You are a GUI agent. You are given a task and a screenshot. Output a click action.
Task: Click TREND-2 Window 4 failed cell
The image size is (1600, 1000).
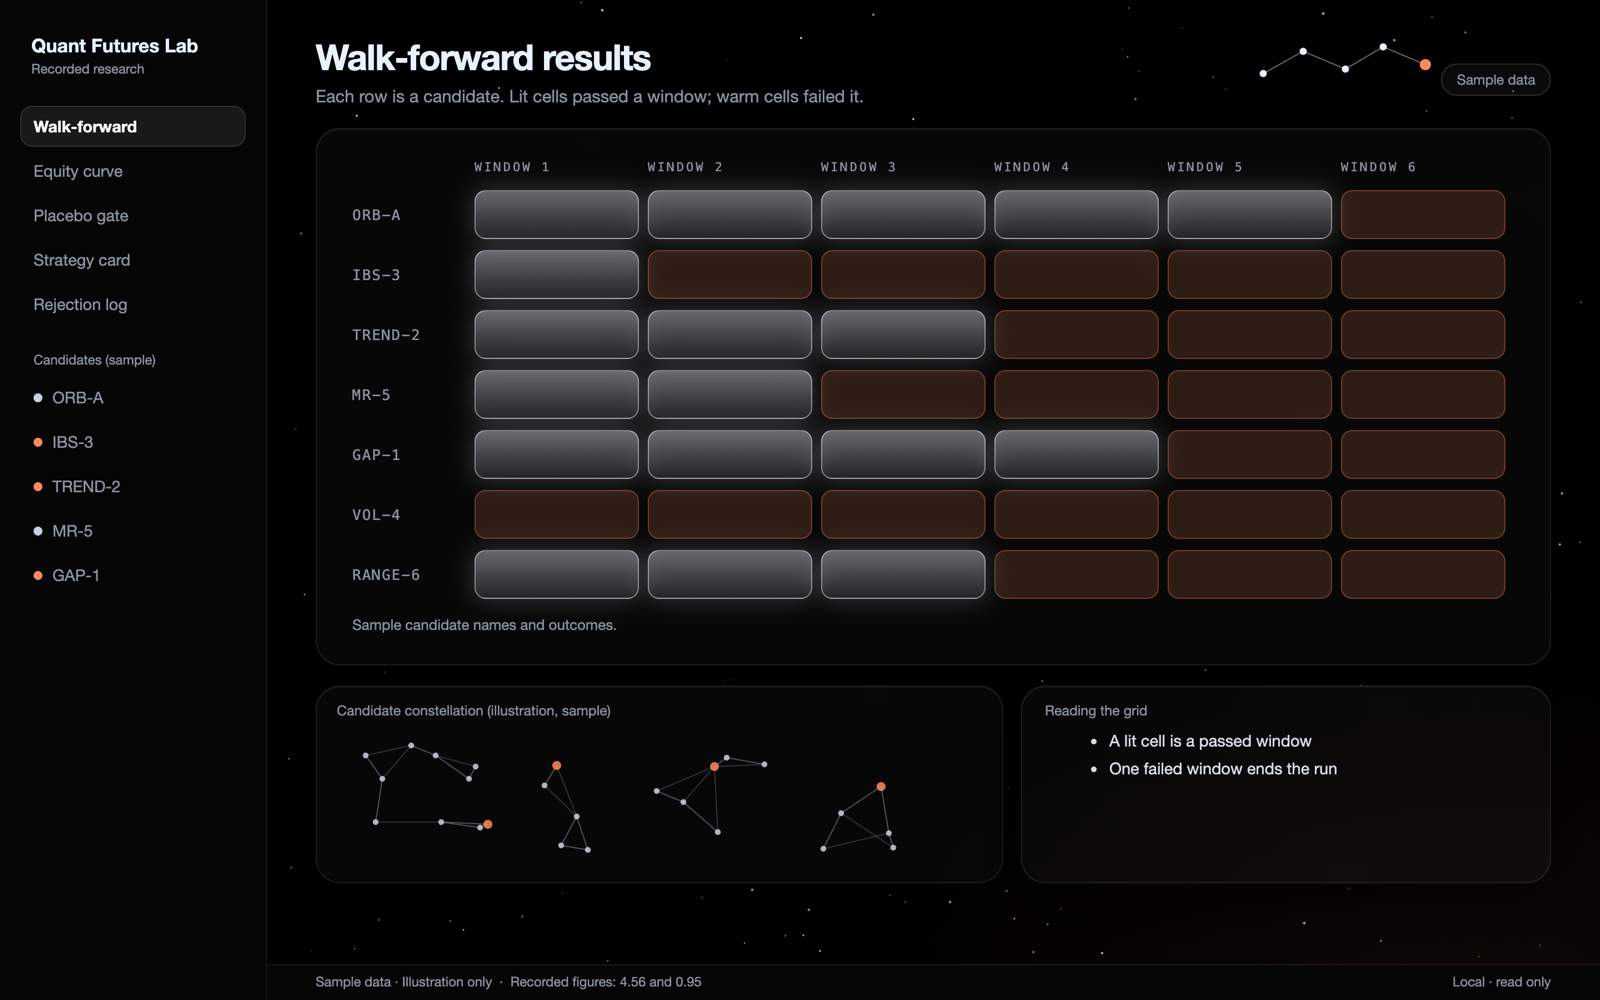point(1076,334)
